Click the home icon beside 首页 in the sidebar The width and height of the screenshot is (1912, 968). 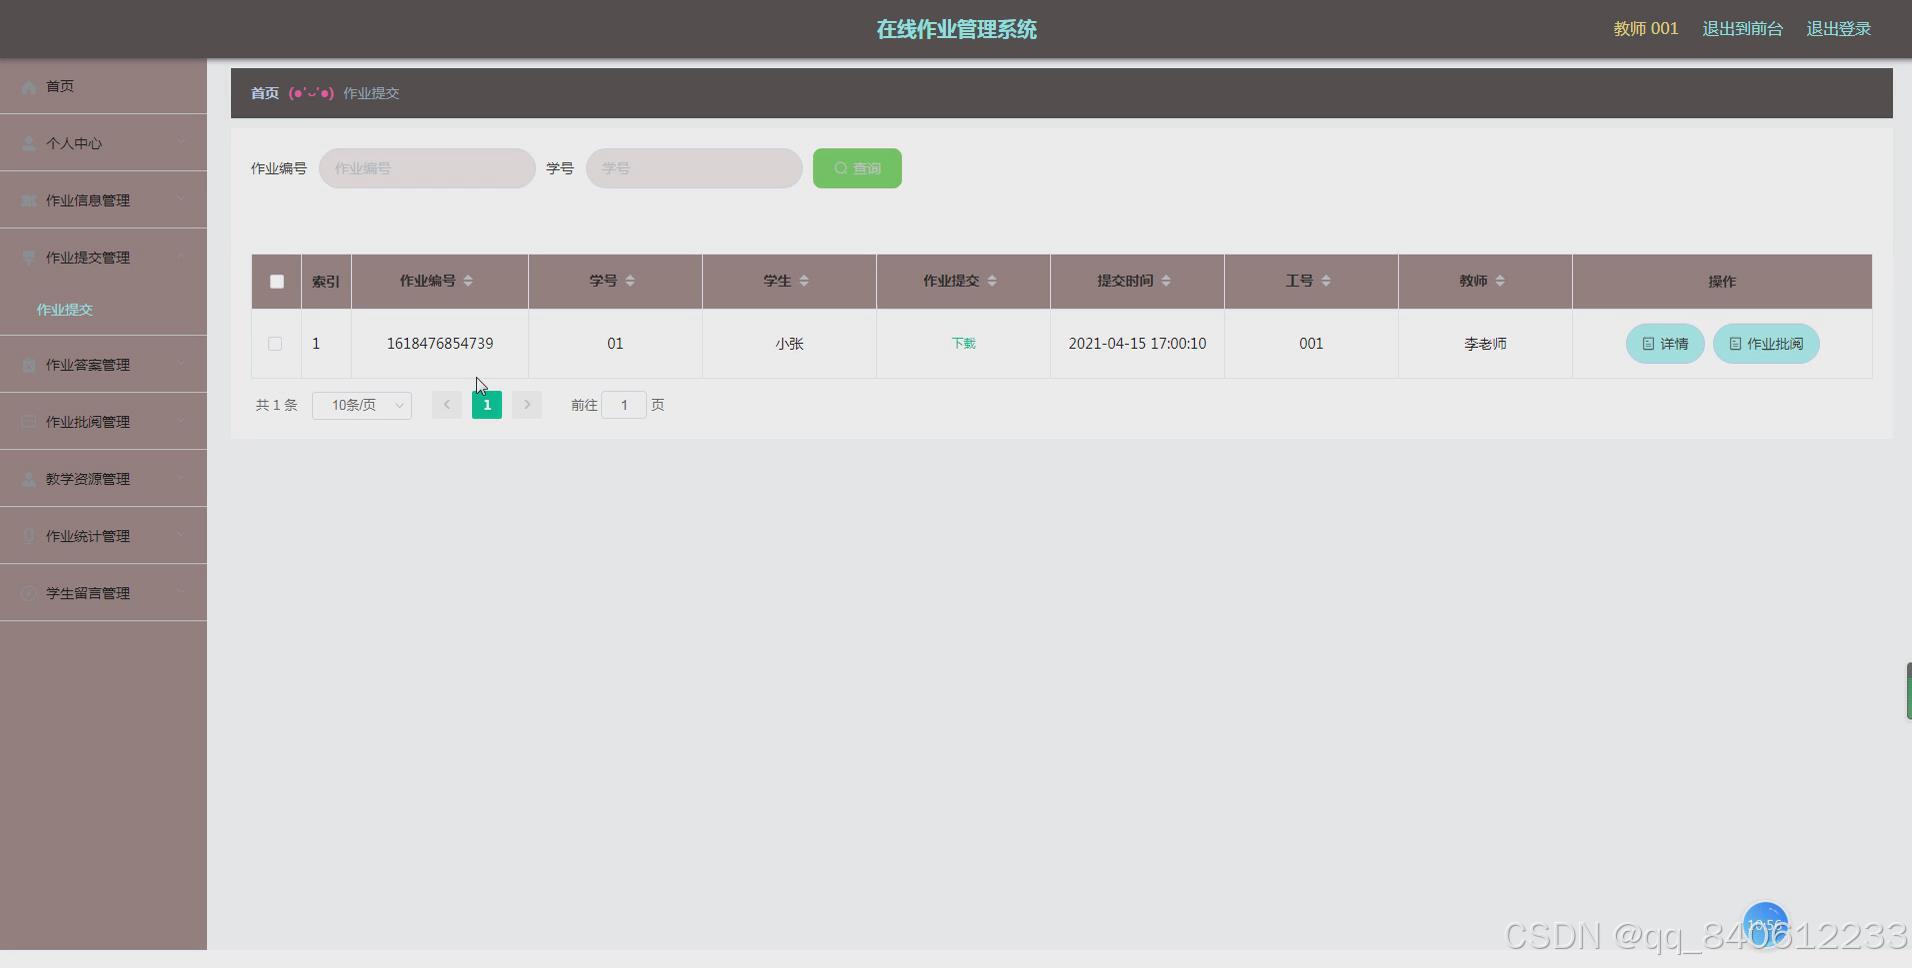[x=29, y=87]
